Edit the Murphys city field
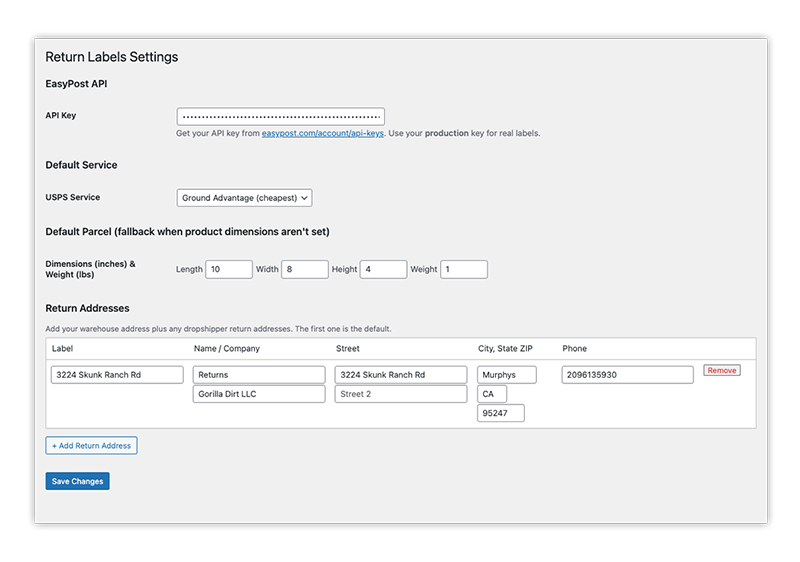The height and width of the screenshot is (562, 800). 507,375
